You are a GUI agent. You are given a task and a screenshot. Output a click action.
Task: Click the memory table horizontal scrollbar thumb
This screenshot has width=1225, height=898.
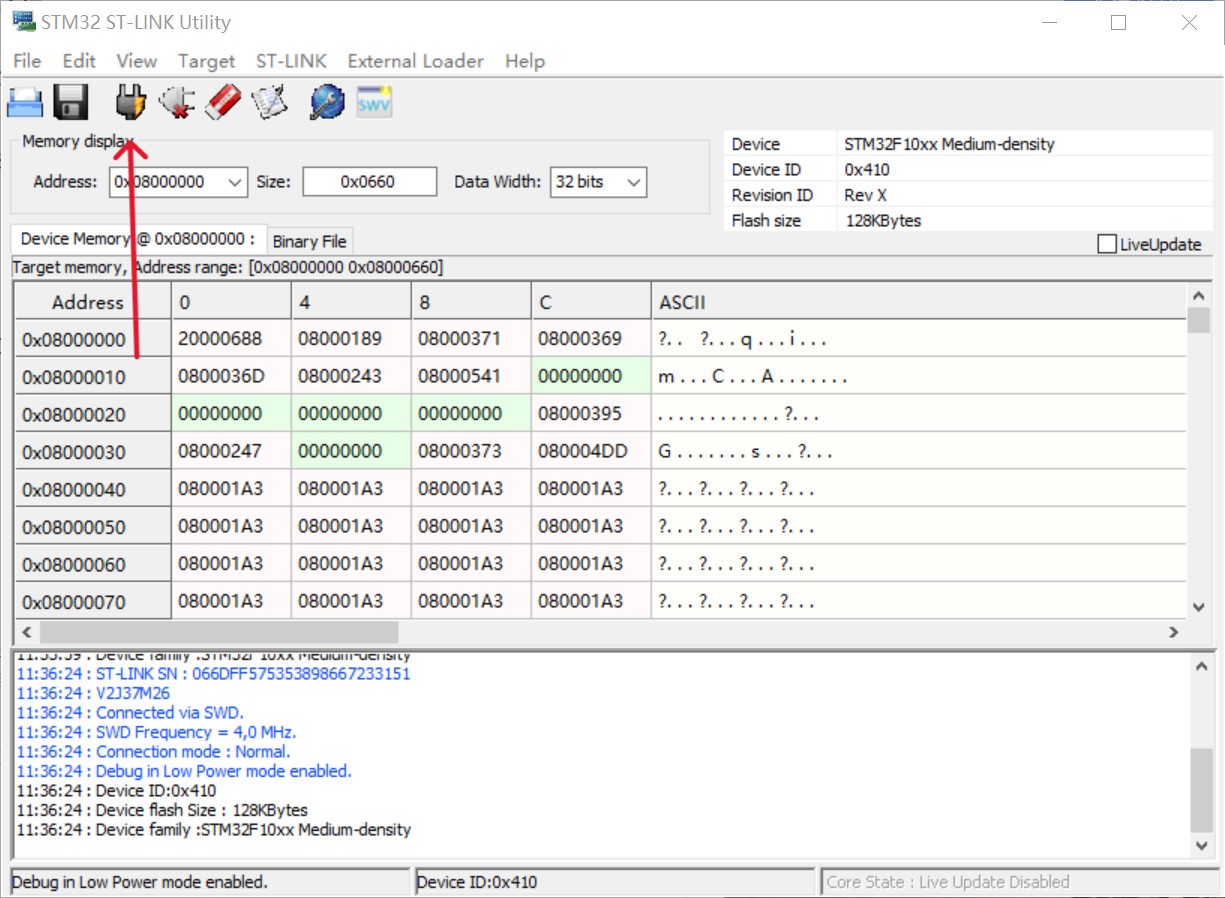(x=219, y=632)
